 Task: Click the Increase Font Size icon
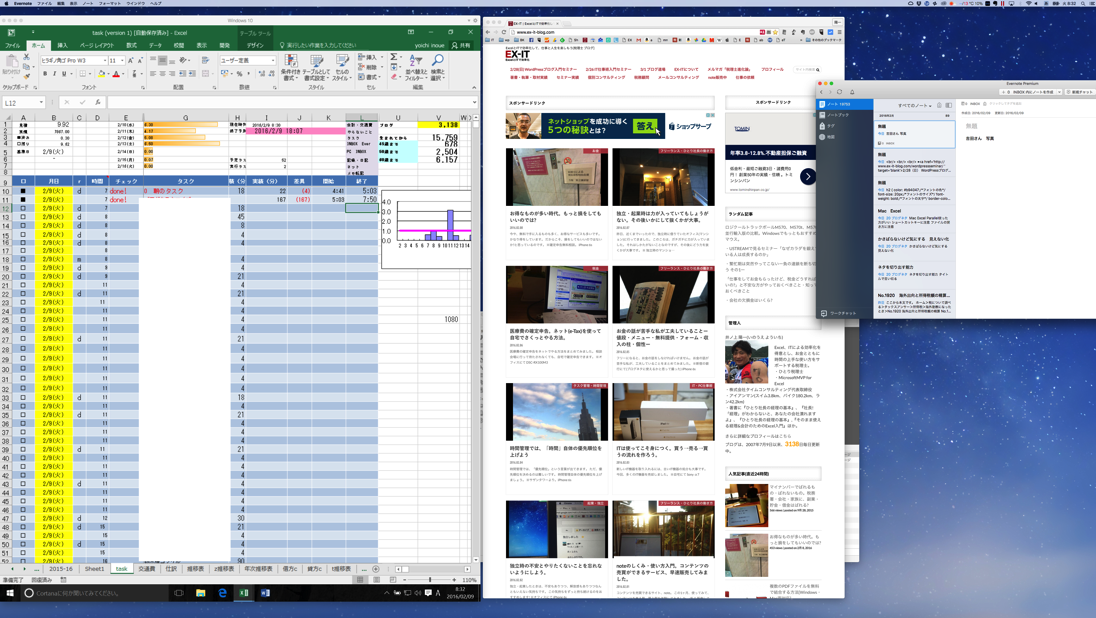tap(131, 61)
